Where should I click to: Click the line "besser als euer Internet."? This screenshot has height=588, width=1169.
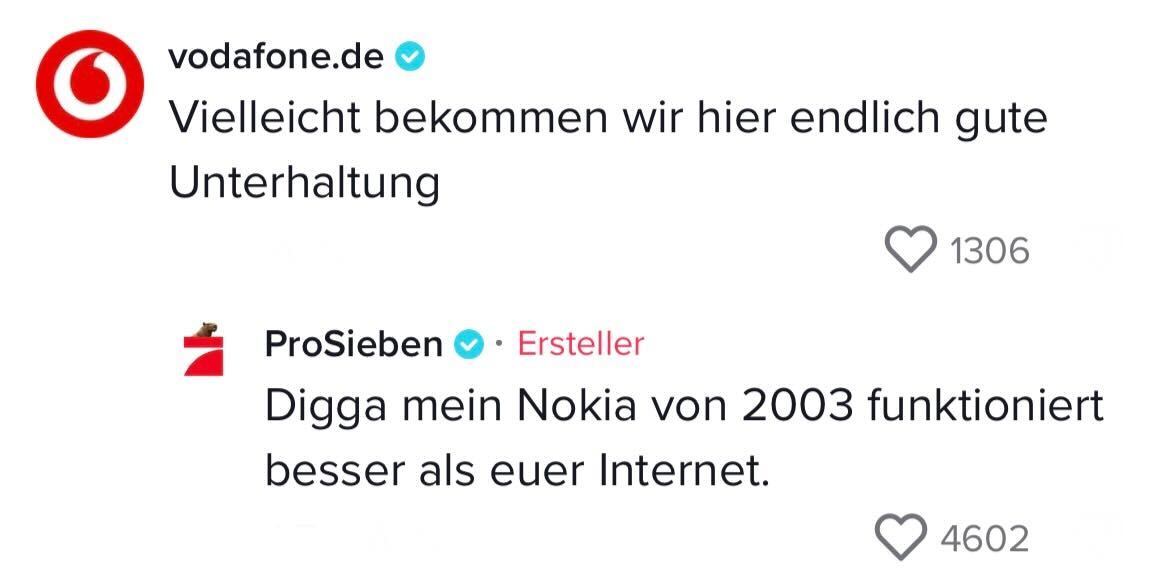tap(517, 471)
